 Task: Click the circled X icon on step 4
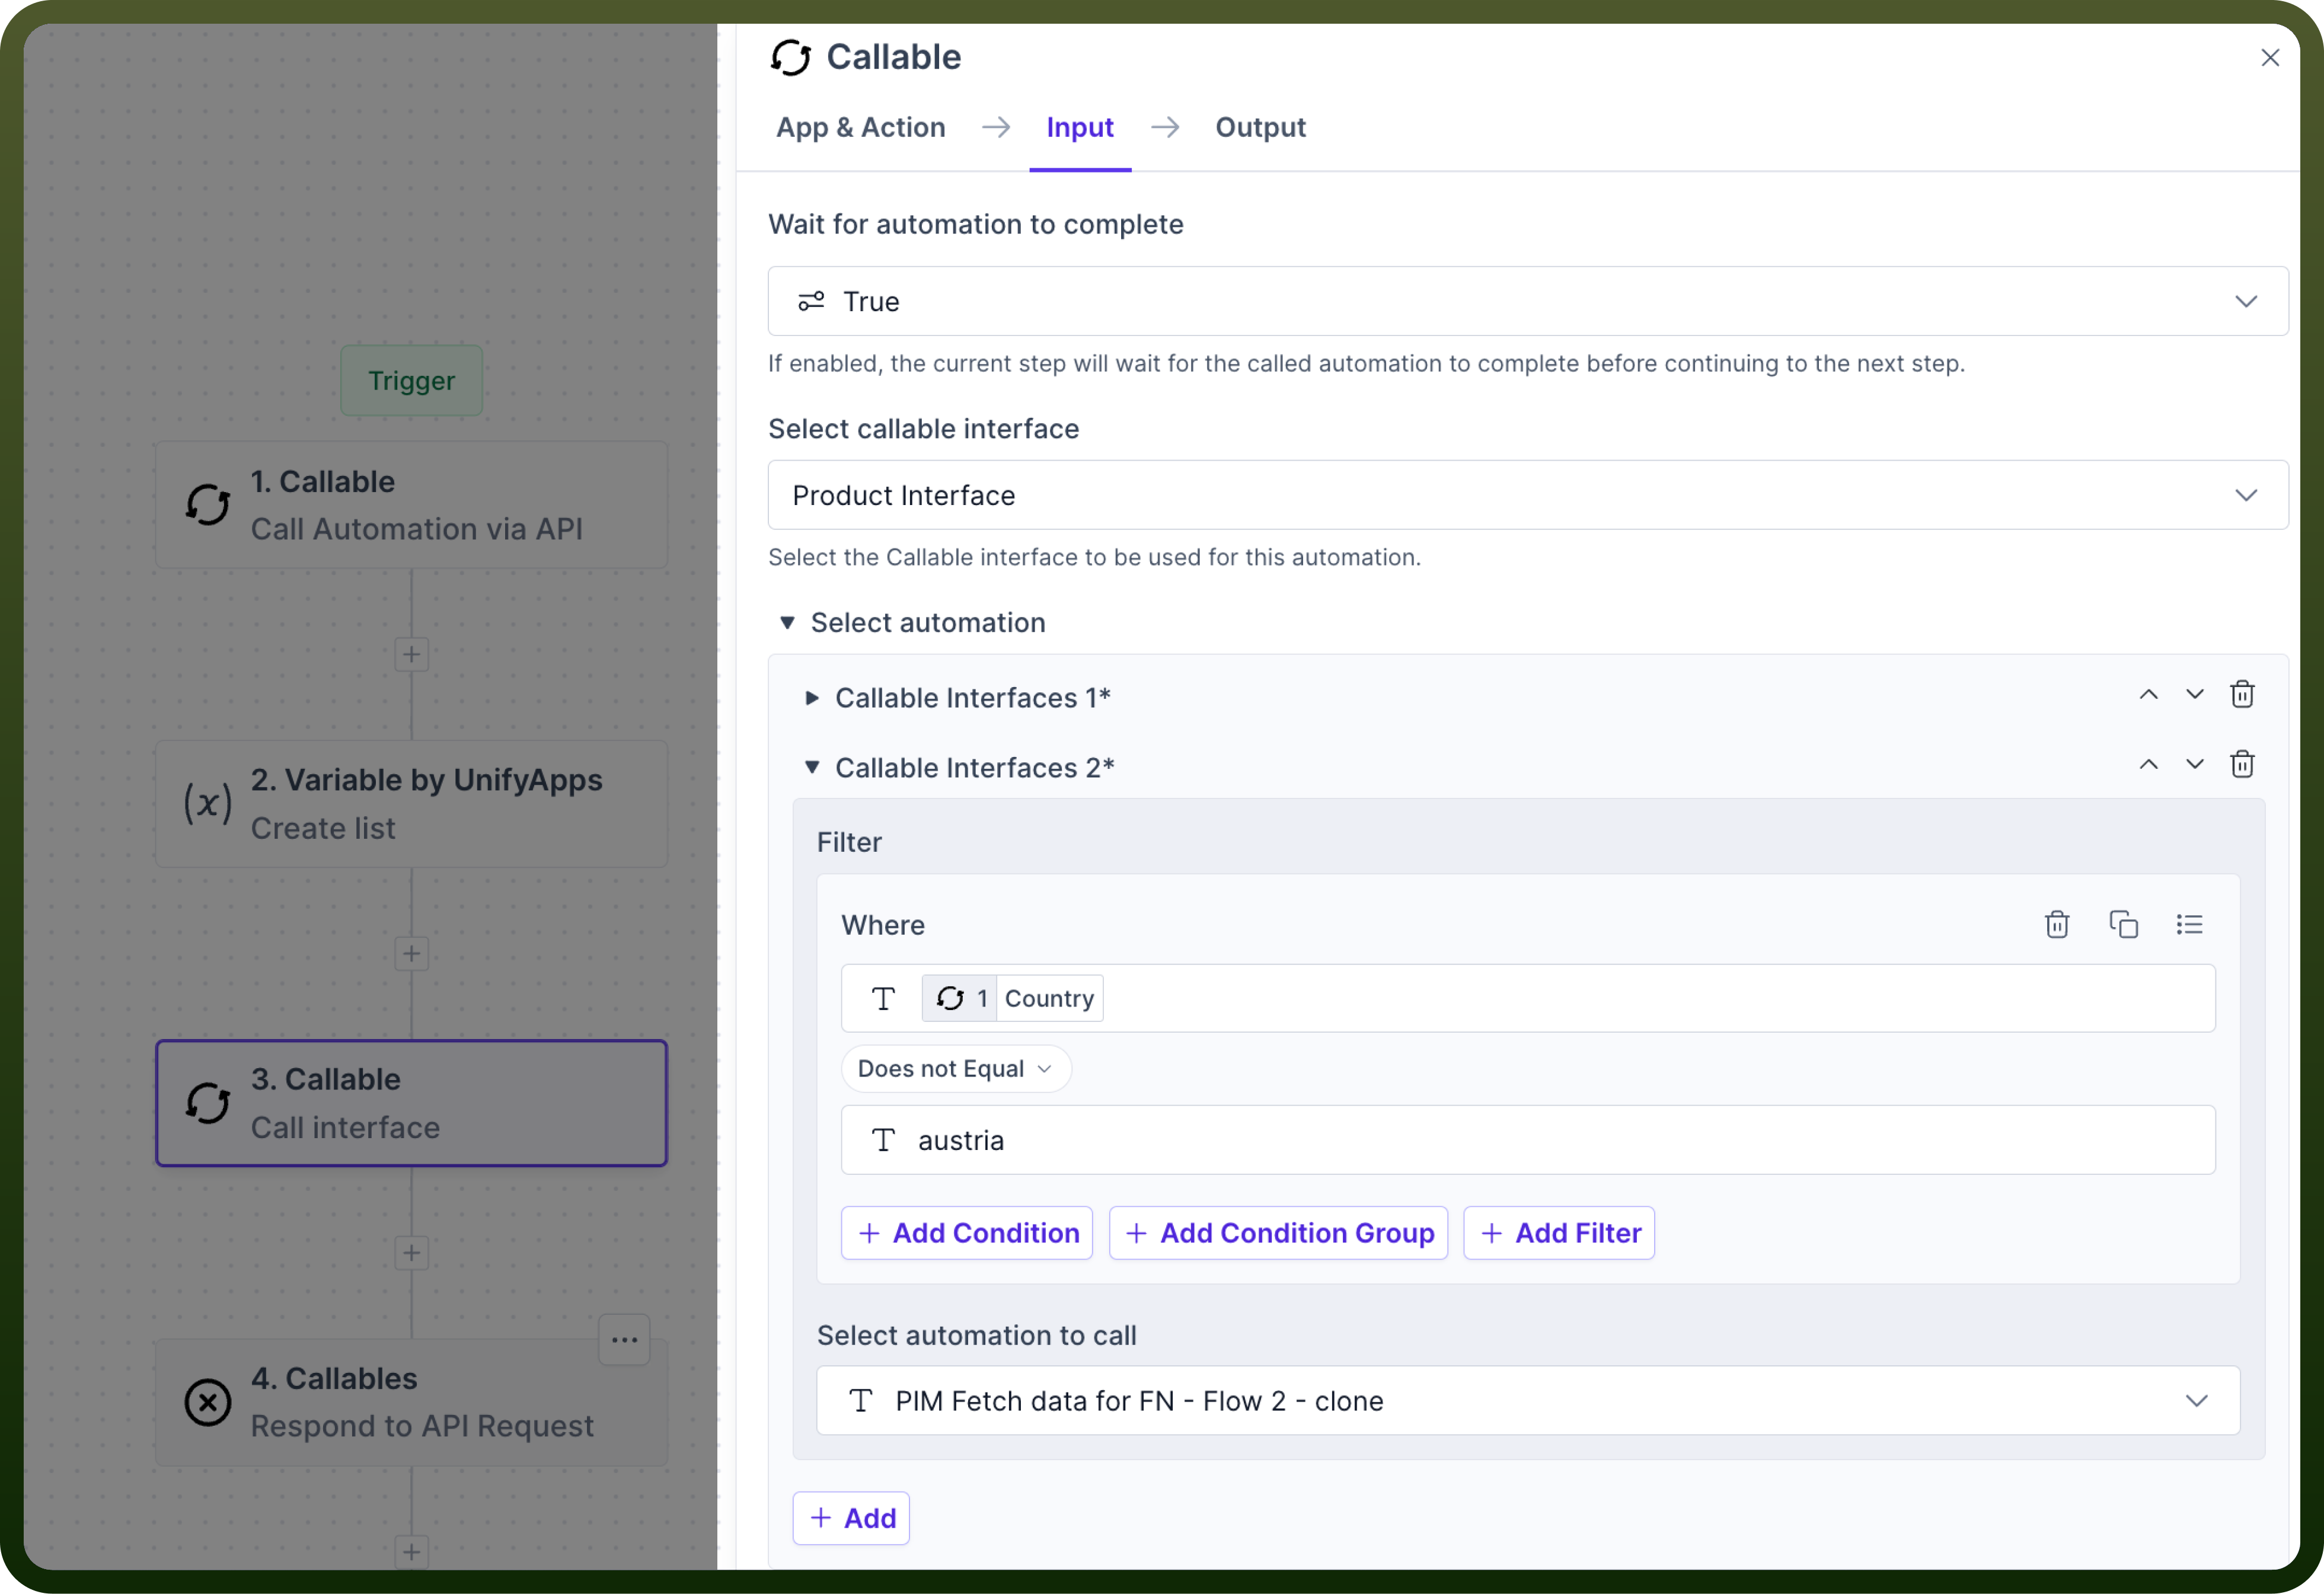(x=208, y=1402)
